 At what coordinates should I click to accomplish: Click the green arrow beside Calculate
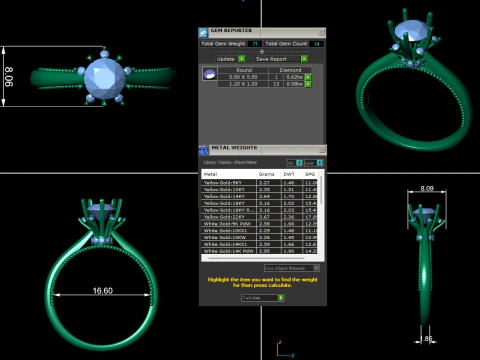[281, 298]
